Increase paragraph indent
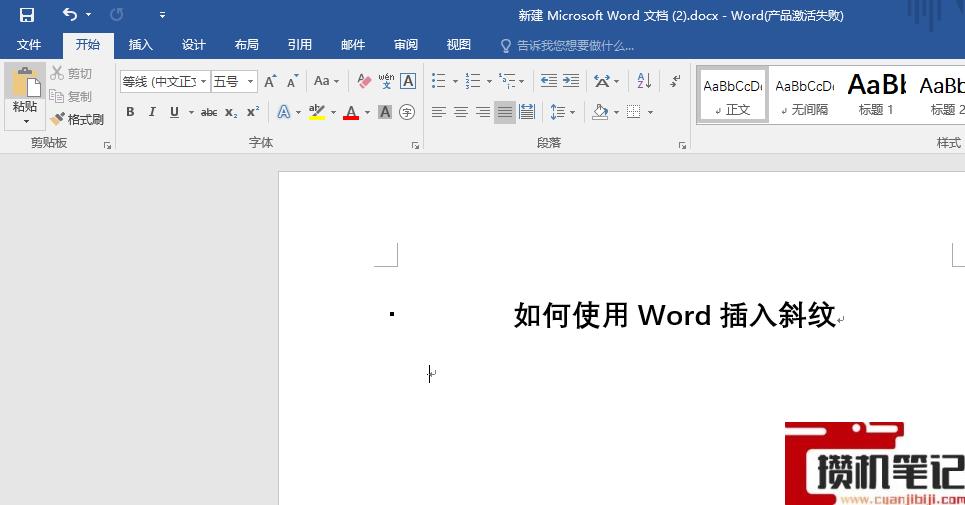This screenshot has height=505, width=965. pyautogui.click(x=571, y=81)
